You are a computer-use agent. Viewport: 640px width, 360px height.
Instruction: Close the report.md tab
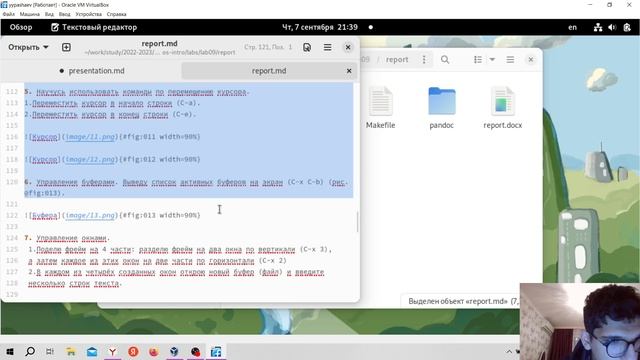[x=349, y=71]
